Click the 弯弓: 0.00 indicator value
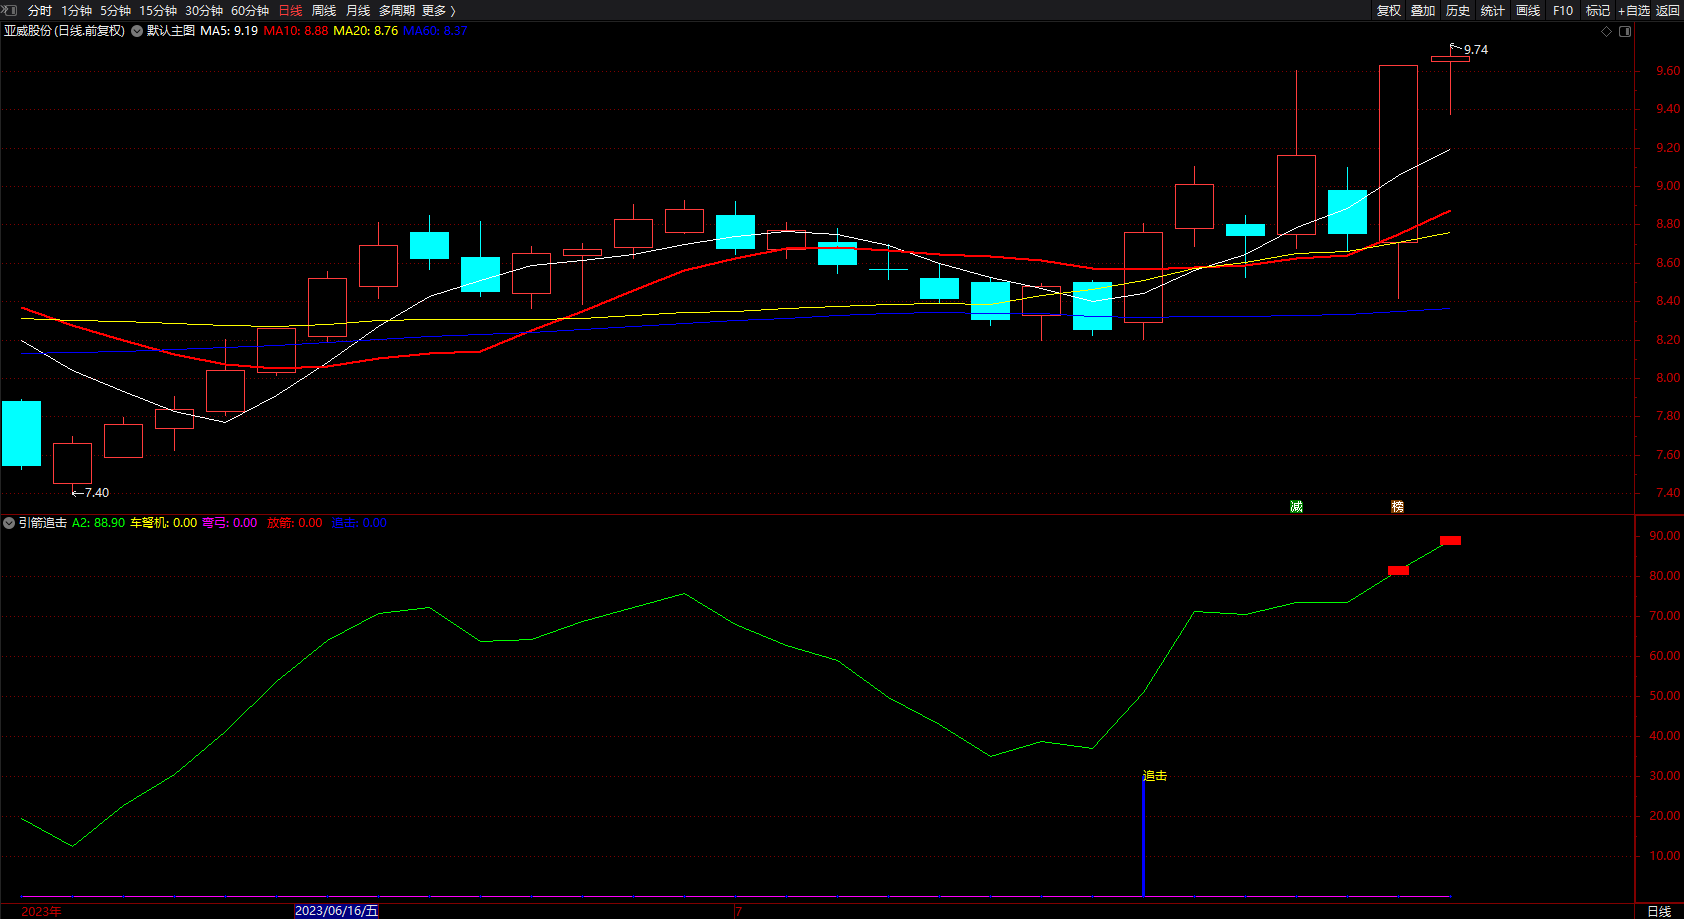 pyautogui.click(x=230, y=523)
